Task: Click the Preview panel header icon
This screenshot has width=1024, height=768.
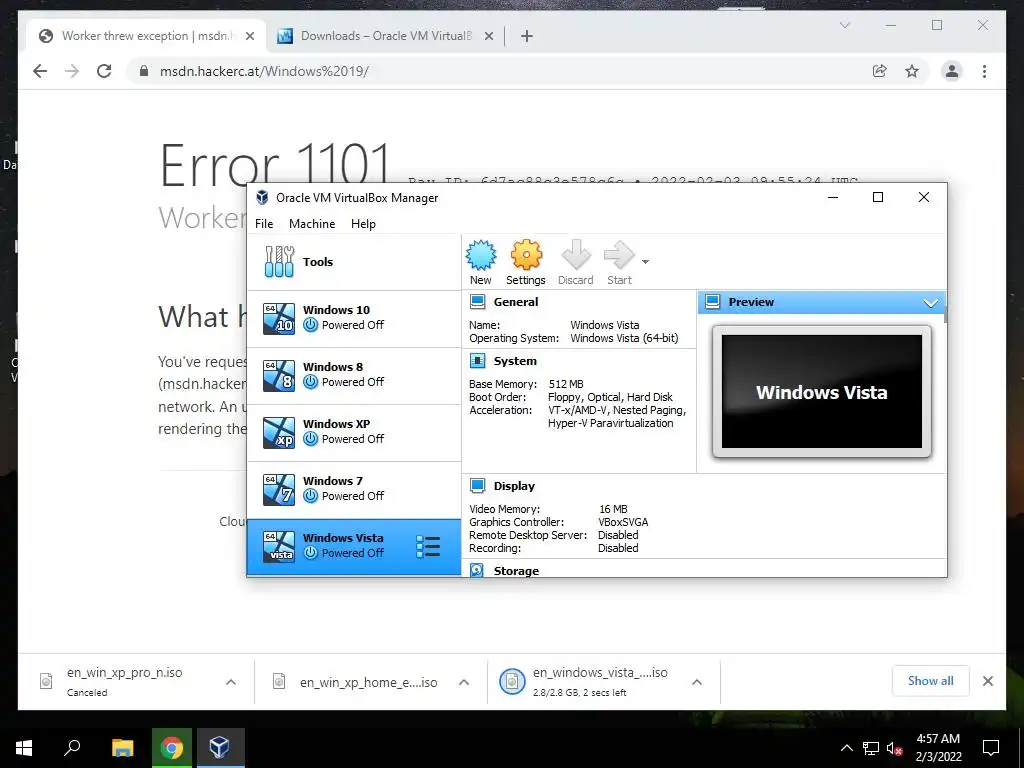Action: coord(713,302)
